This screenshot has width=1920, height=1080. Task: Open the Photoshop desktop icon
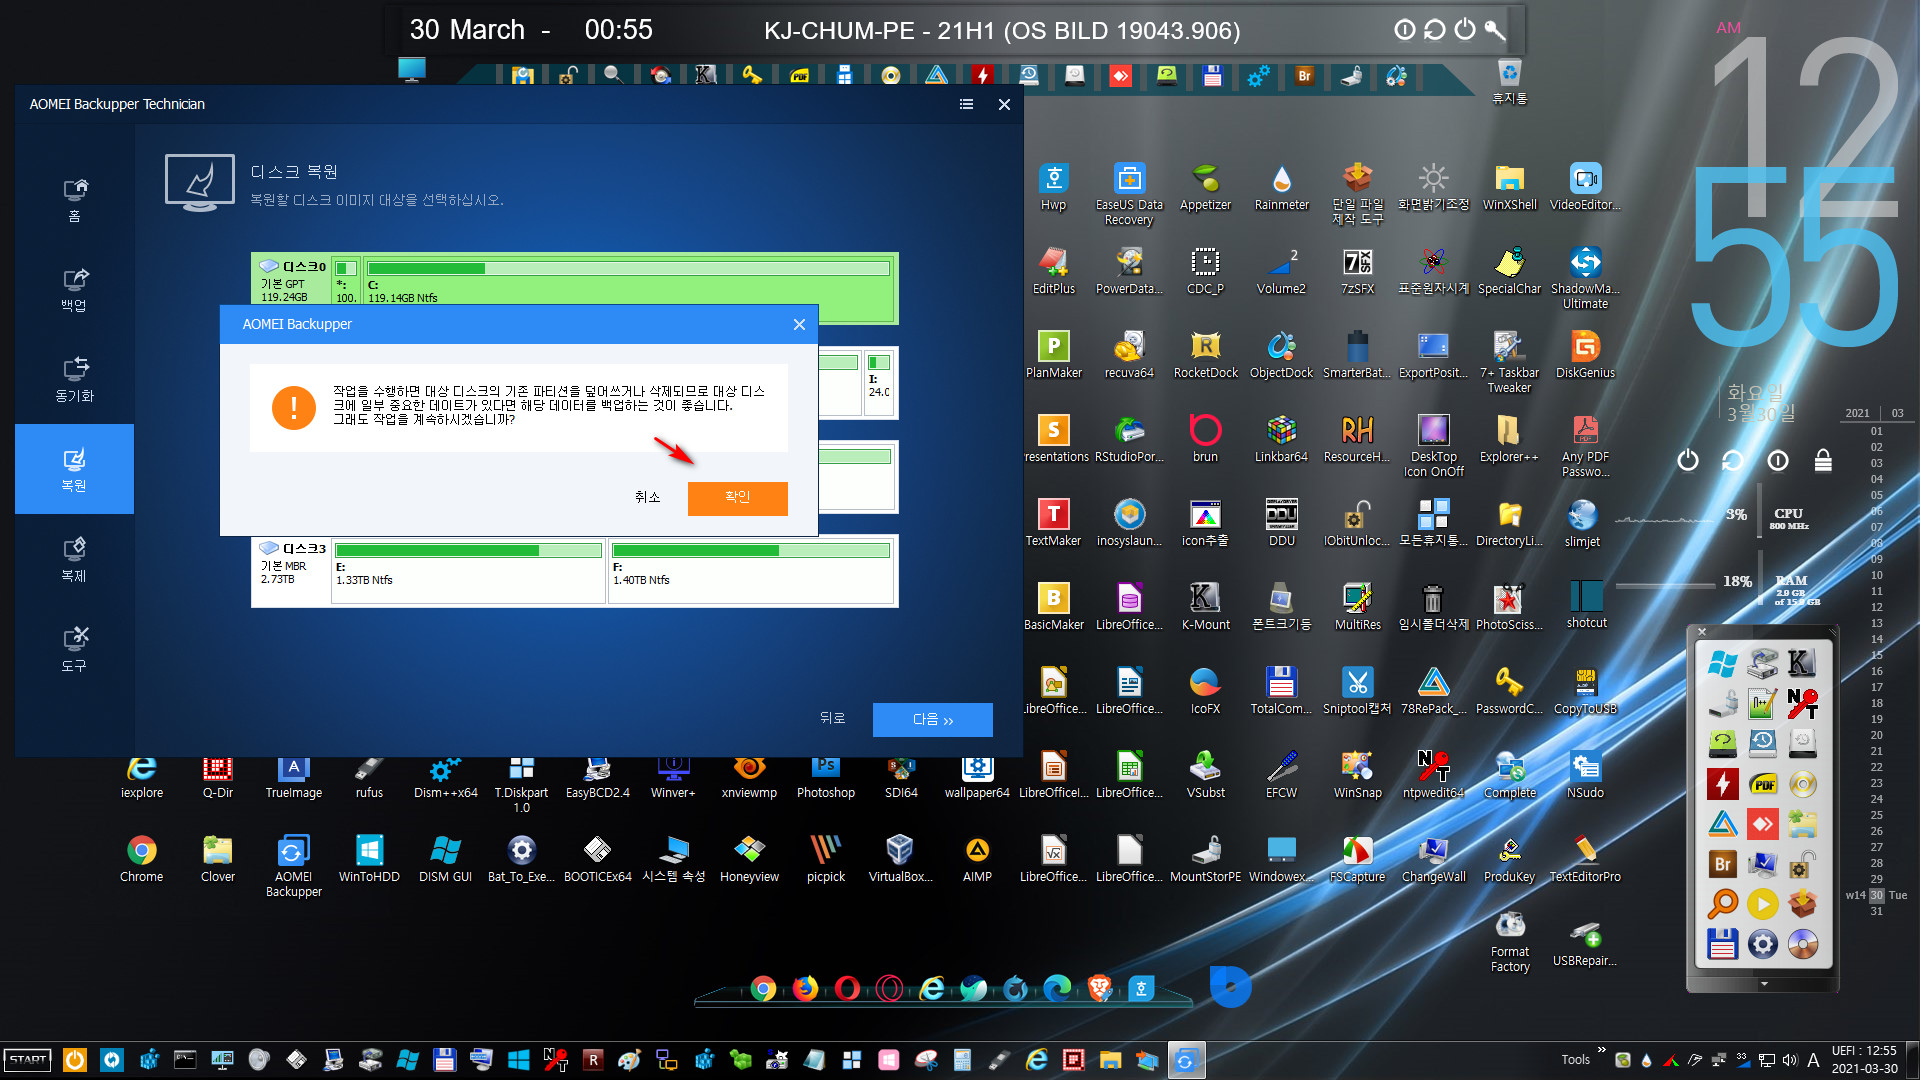point(825,775)
